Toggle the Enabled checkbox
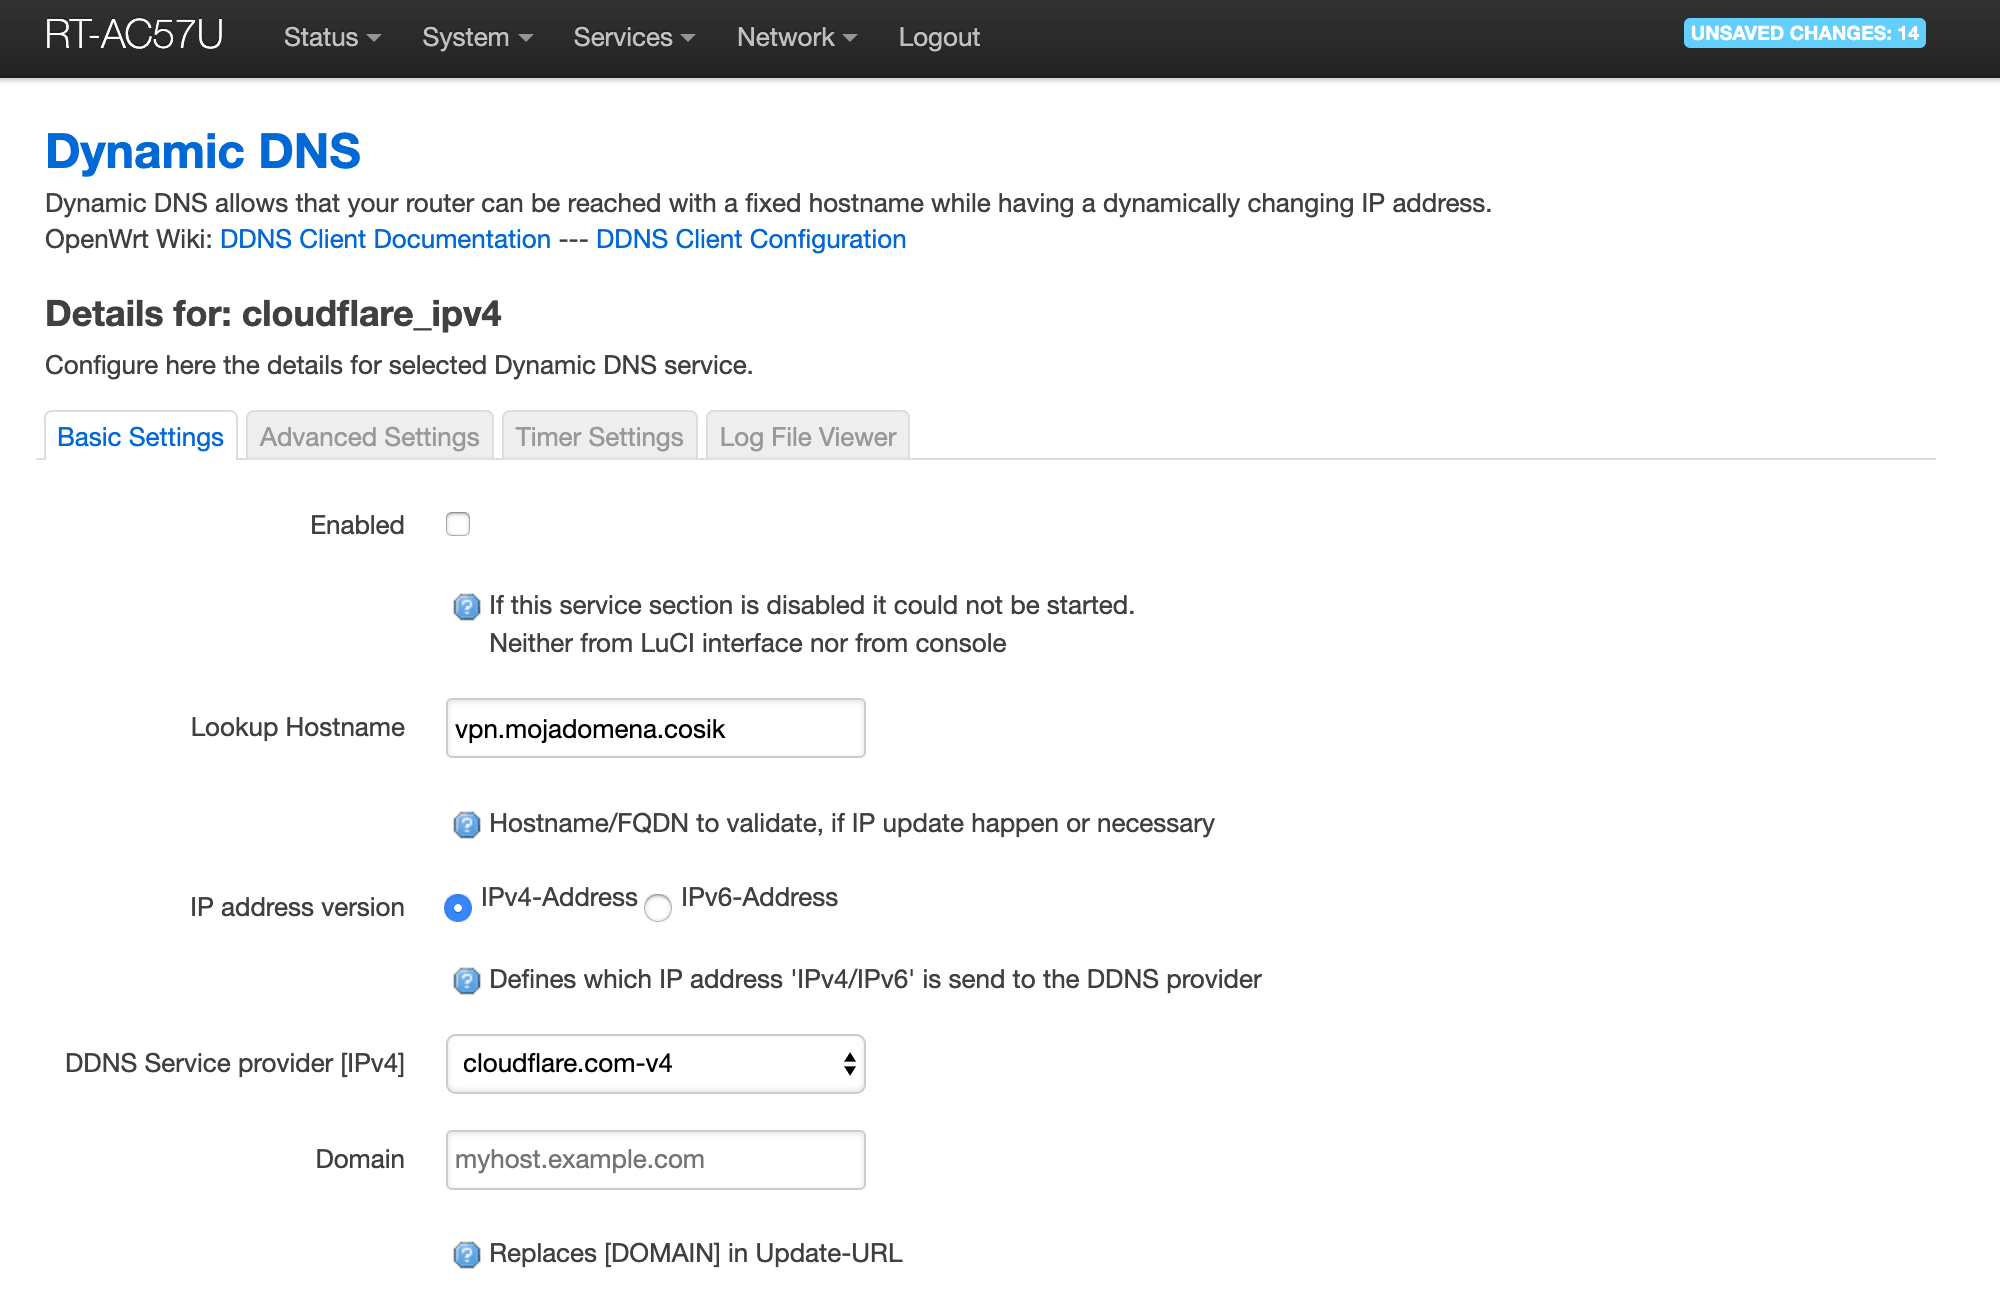 [x=458, y=524]
